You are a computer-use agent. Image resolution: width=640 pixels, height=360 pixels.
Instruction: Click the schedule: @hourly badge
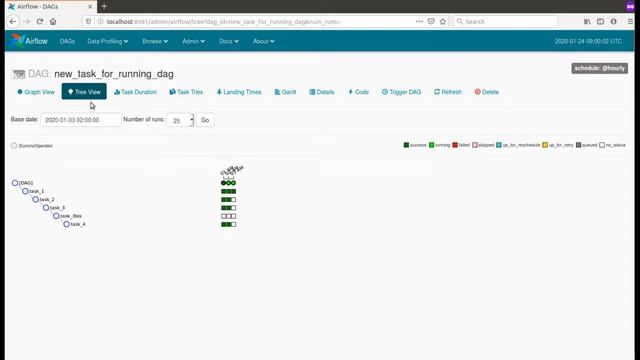(x=599, y=68)
